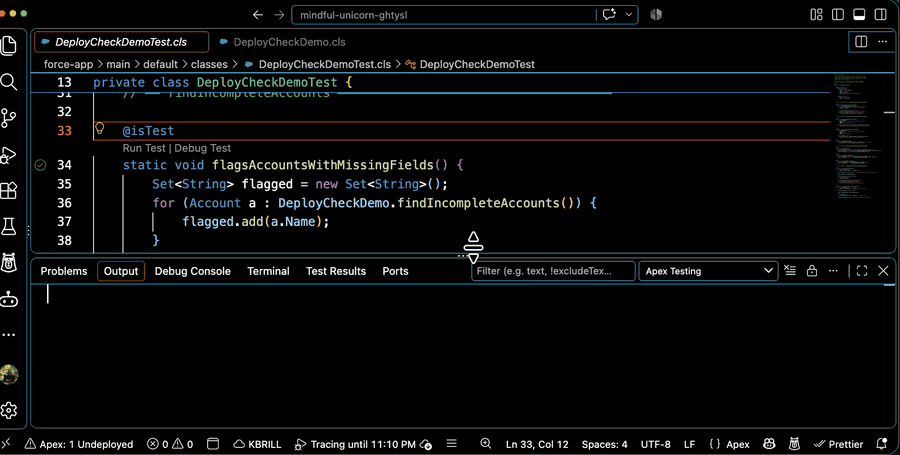The height and width of the screenshot is (455, 900).
Task: Toggle output scroll lock
Action: coord(812,271)
